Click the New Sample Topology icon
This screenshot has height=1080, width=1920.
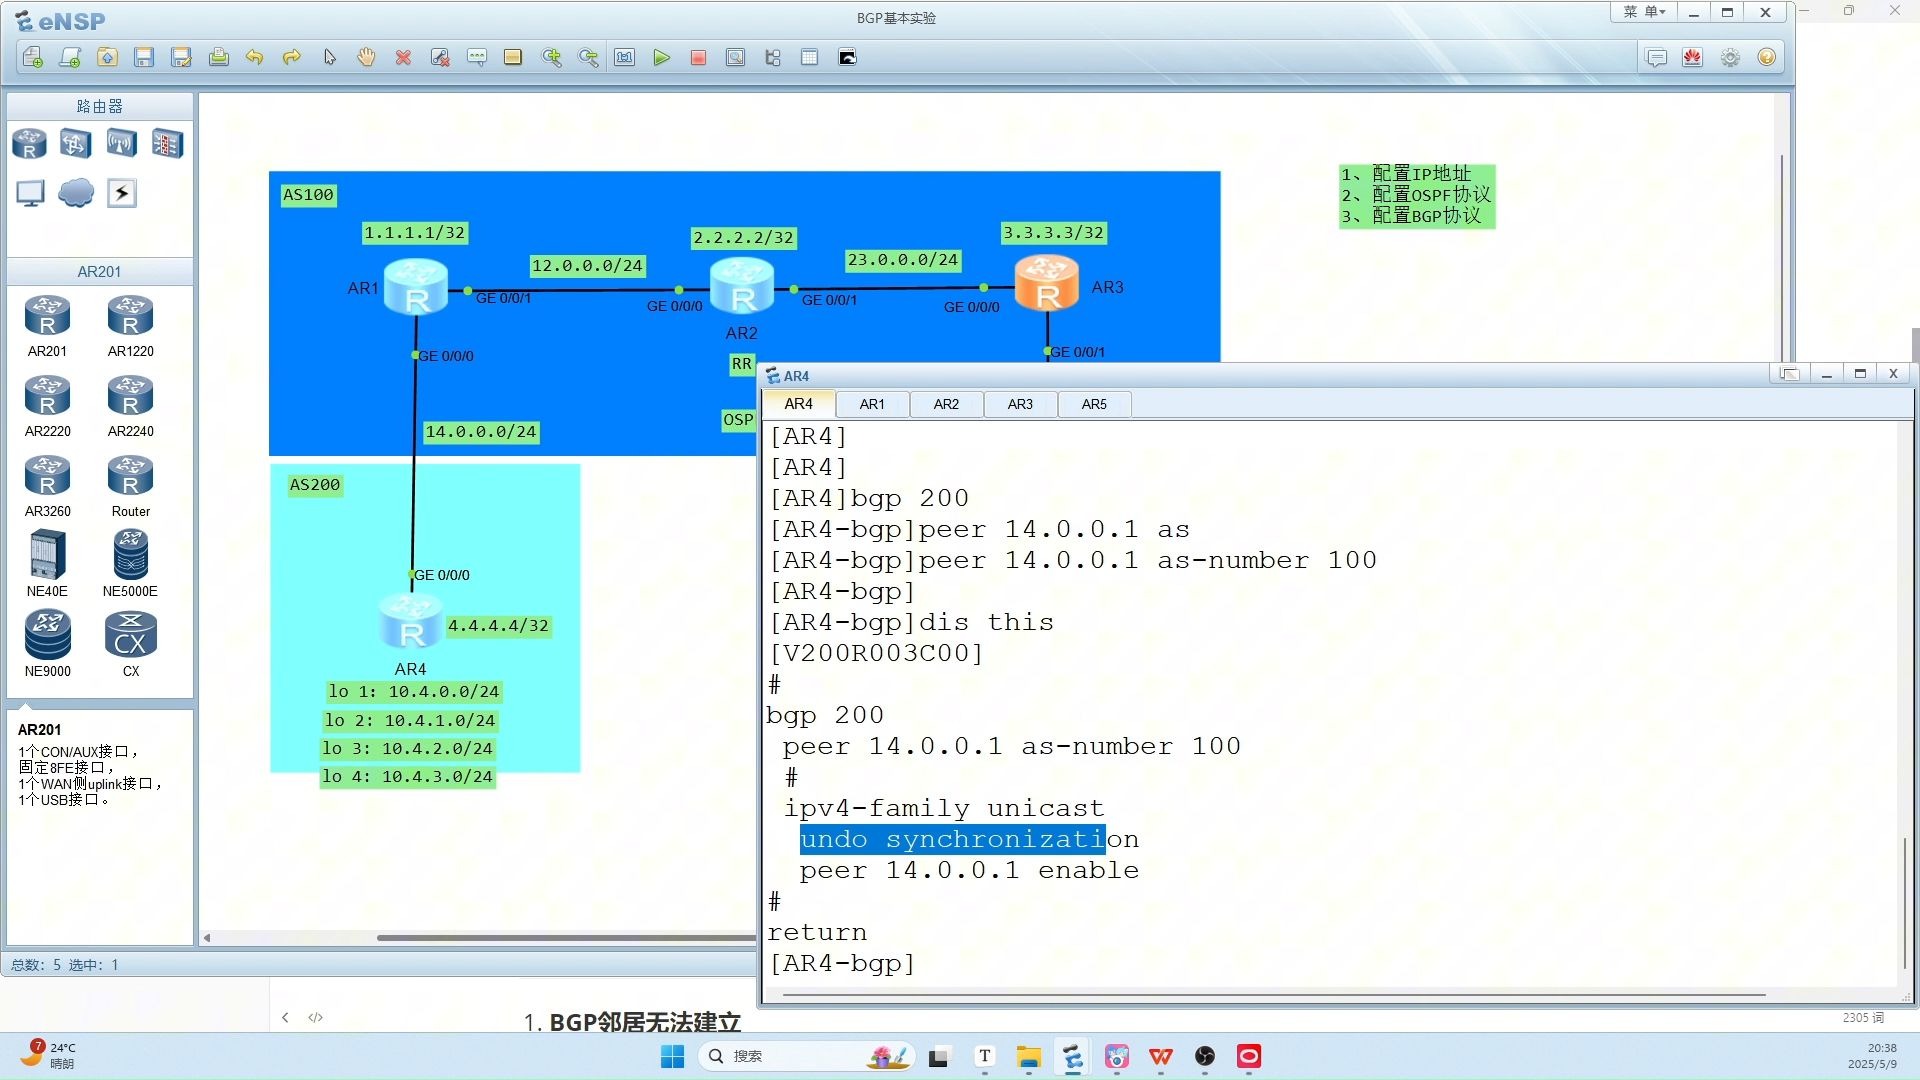[70, 58]
